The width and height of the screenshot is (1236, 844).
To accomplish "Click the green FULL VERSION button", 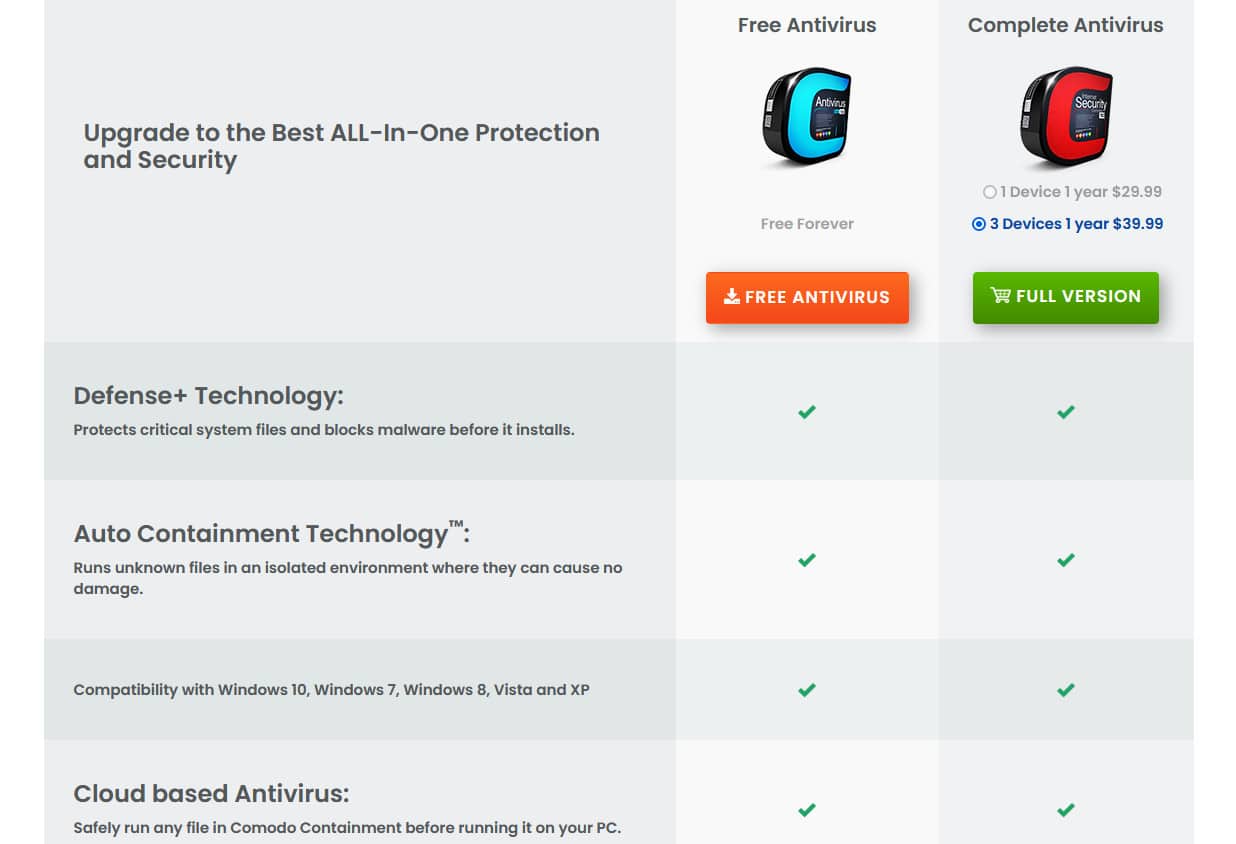I will coord(1066,297).
